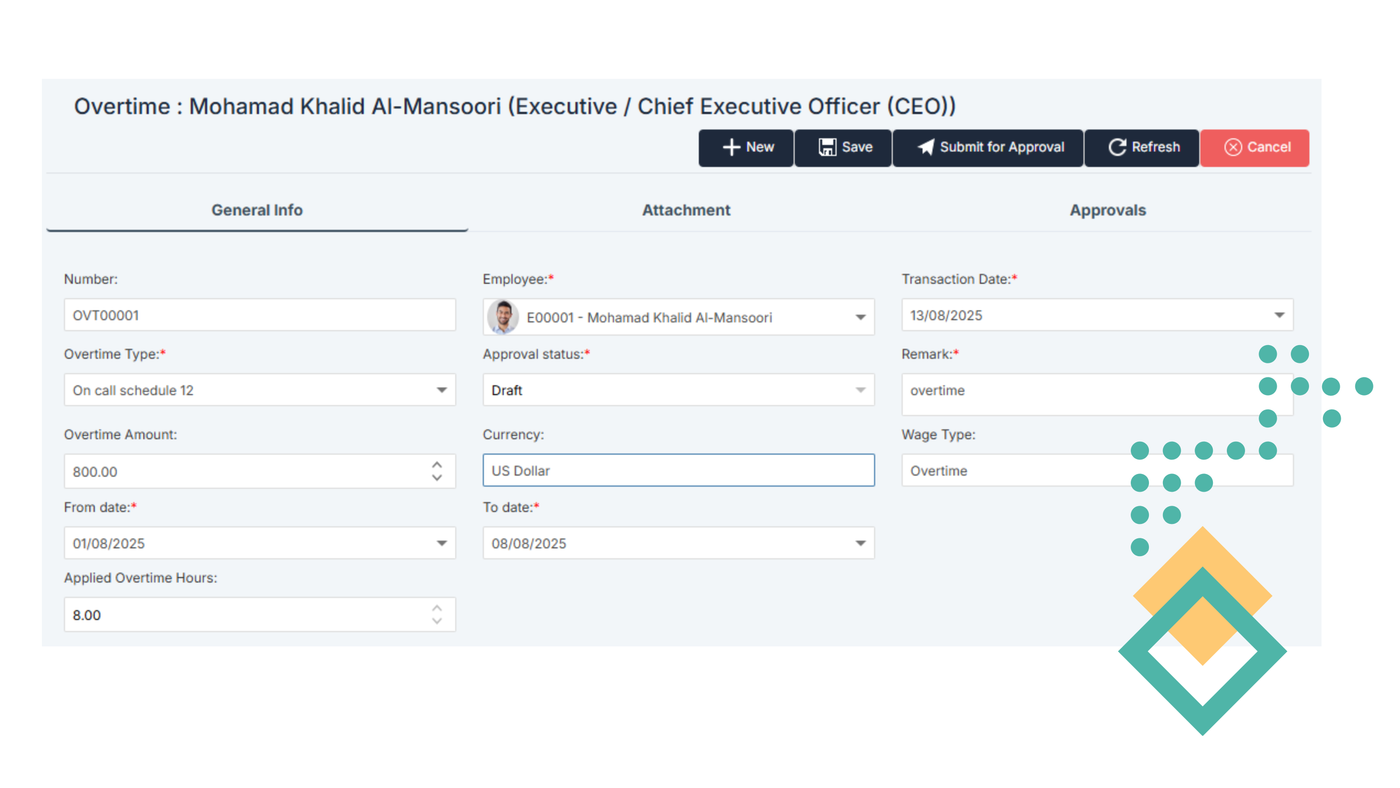The width and height of the screenshot is (1400, 788).
Task: Increase Applied Overtime Hours using up arrow
Action: 437,608
